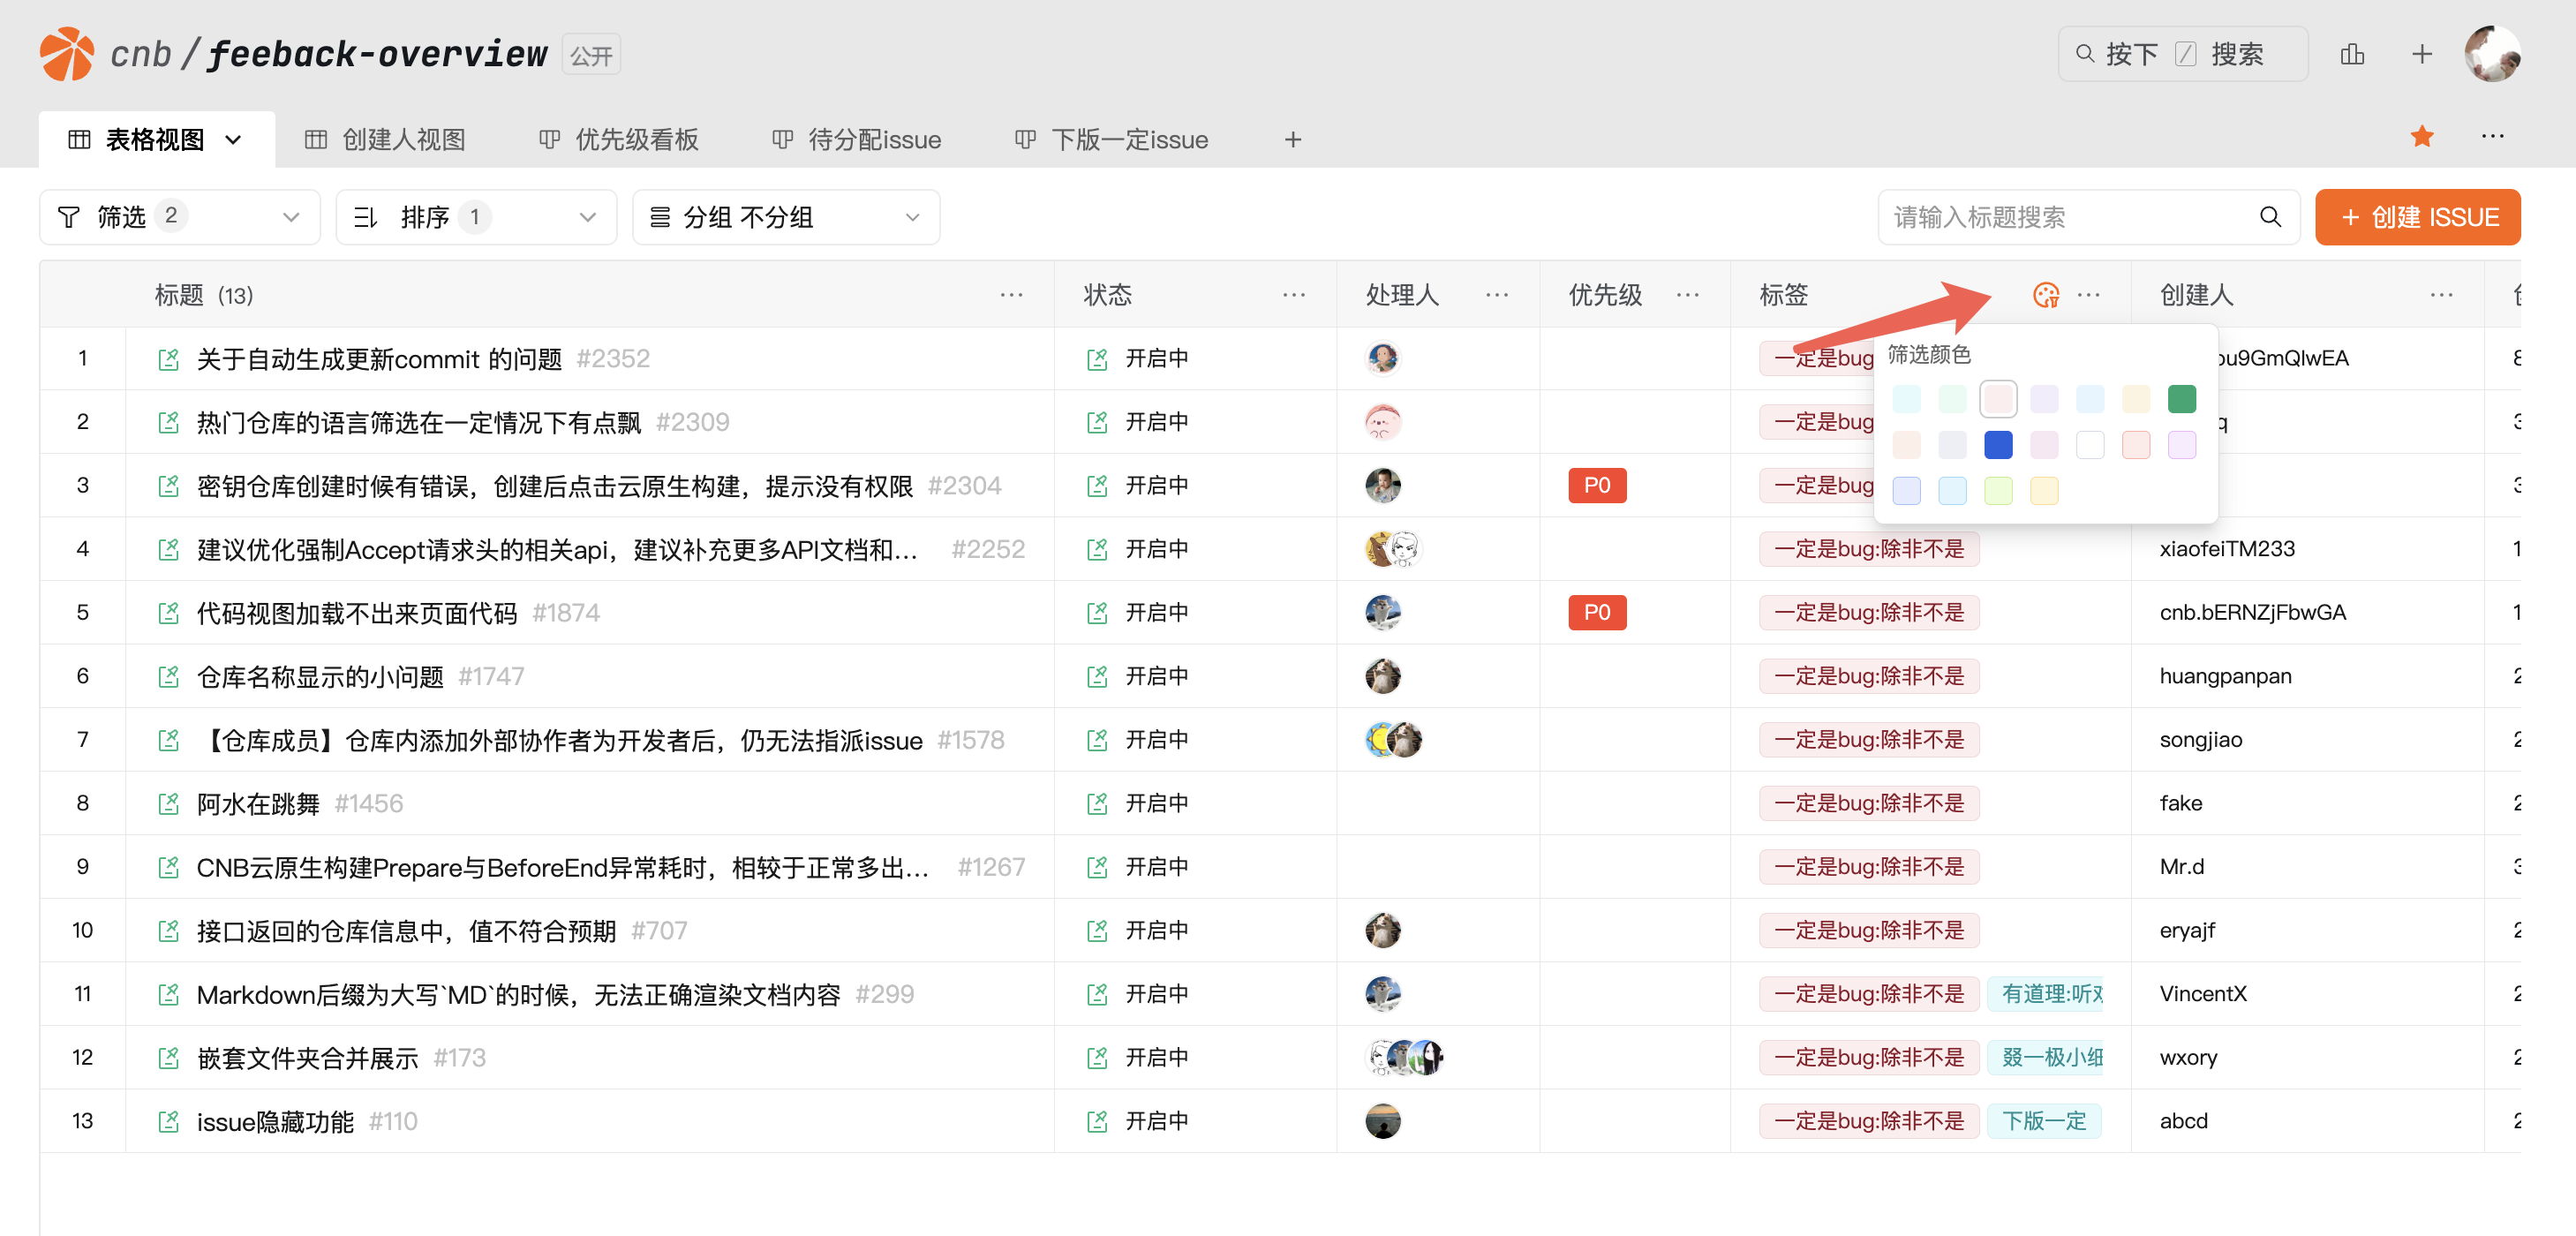Expand the 筛选 filter dropdown
This screenshot has width=2576, height=1236.
(x=179, y=217)
